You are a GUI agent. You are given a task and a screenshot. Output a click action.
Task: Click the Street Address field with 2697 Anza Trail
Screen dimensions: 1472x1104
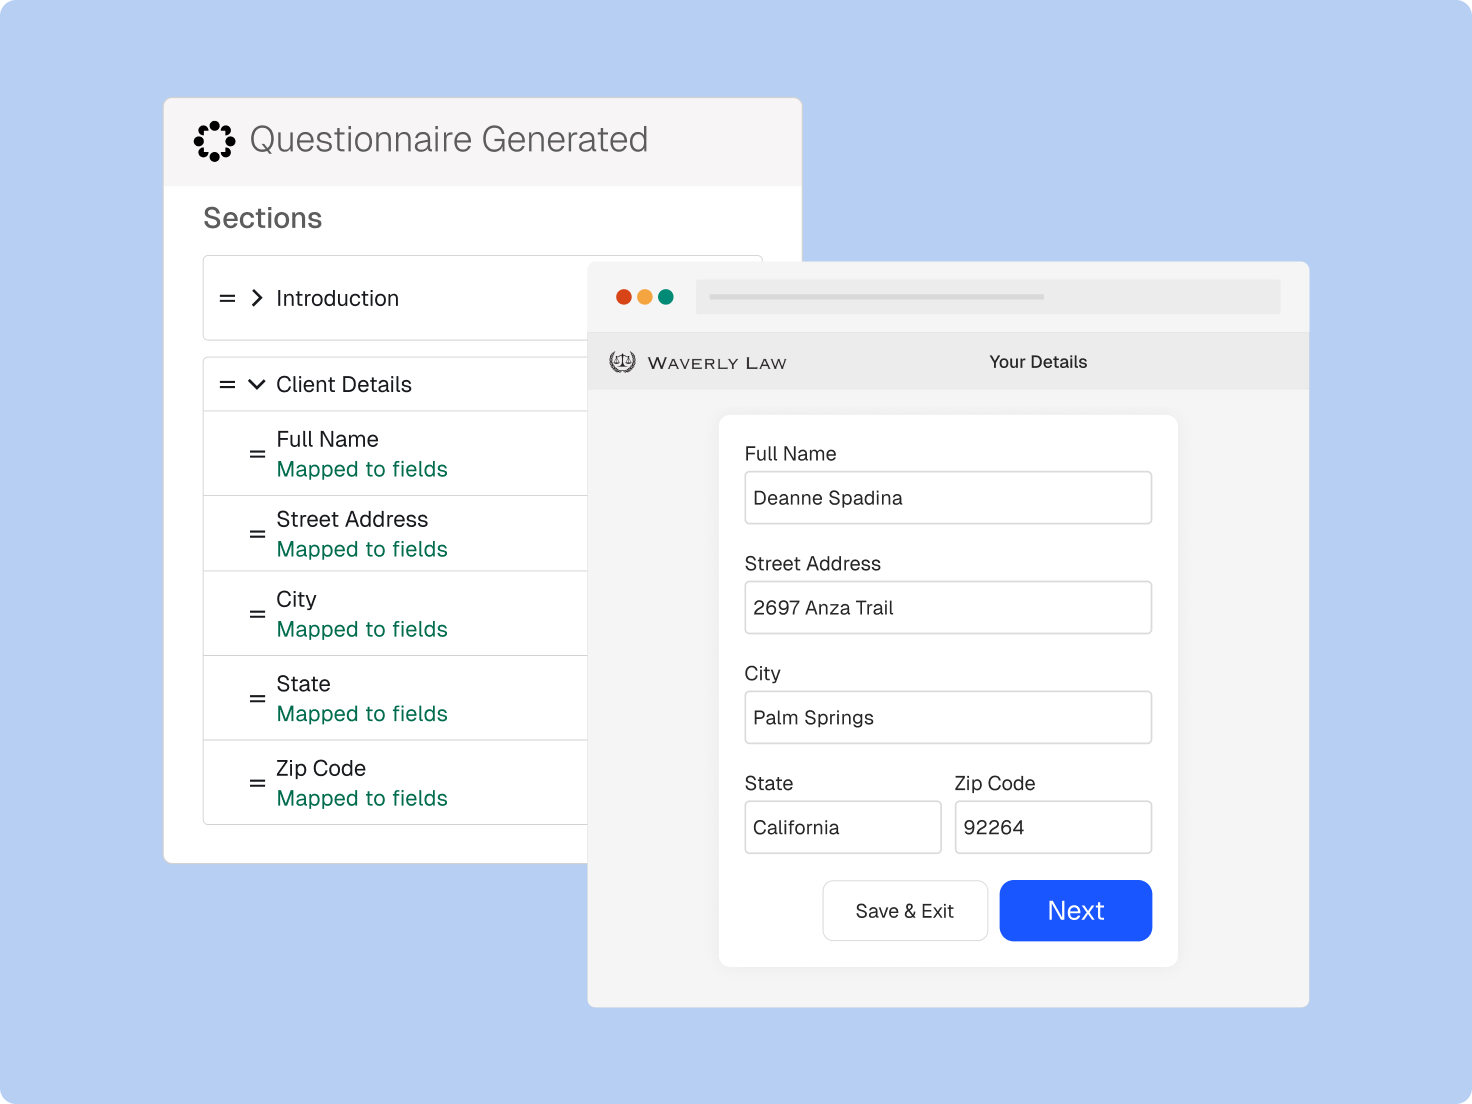(x=948, y=608)
